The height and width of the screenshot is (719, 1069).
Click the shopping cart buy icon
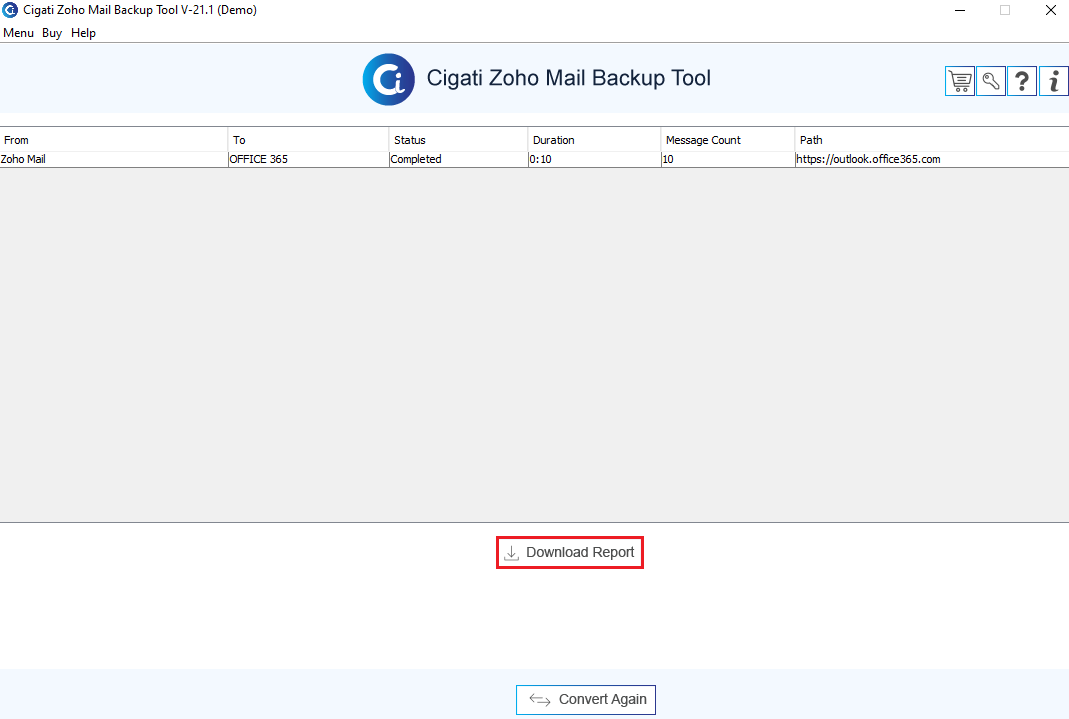click(x=960, y=81)
